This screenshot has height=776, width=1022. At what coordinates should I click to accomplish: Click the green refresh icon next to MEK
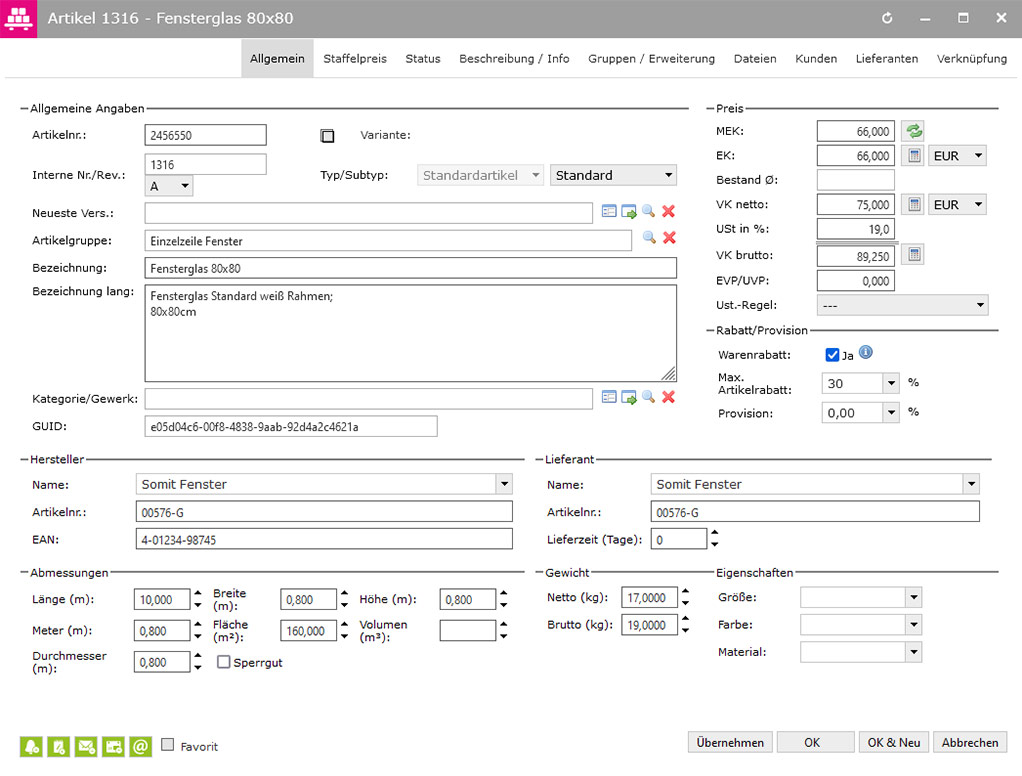click(x=914, y=131)
